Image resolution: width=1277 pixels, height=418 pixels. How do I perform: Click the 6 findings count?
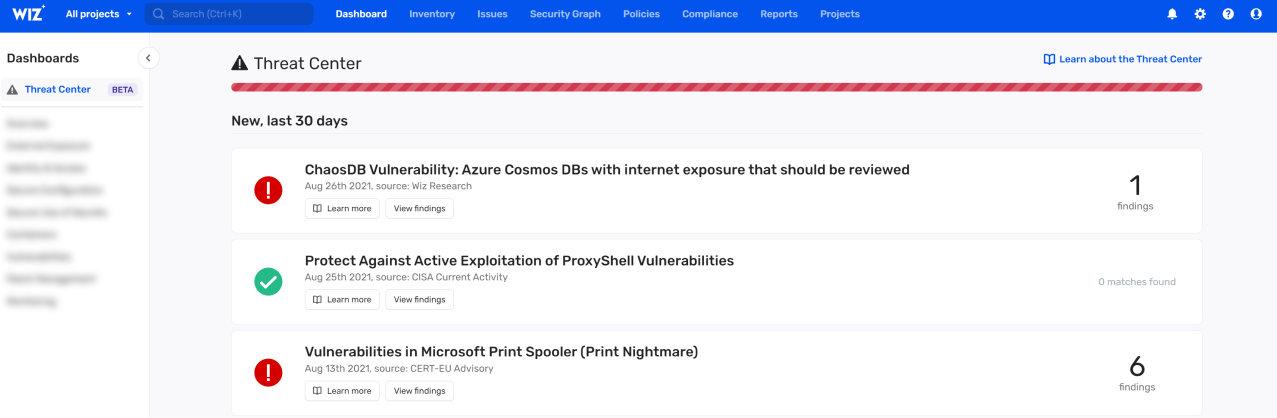point(1137,373)
